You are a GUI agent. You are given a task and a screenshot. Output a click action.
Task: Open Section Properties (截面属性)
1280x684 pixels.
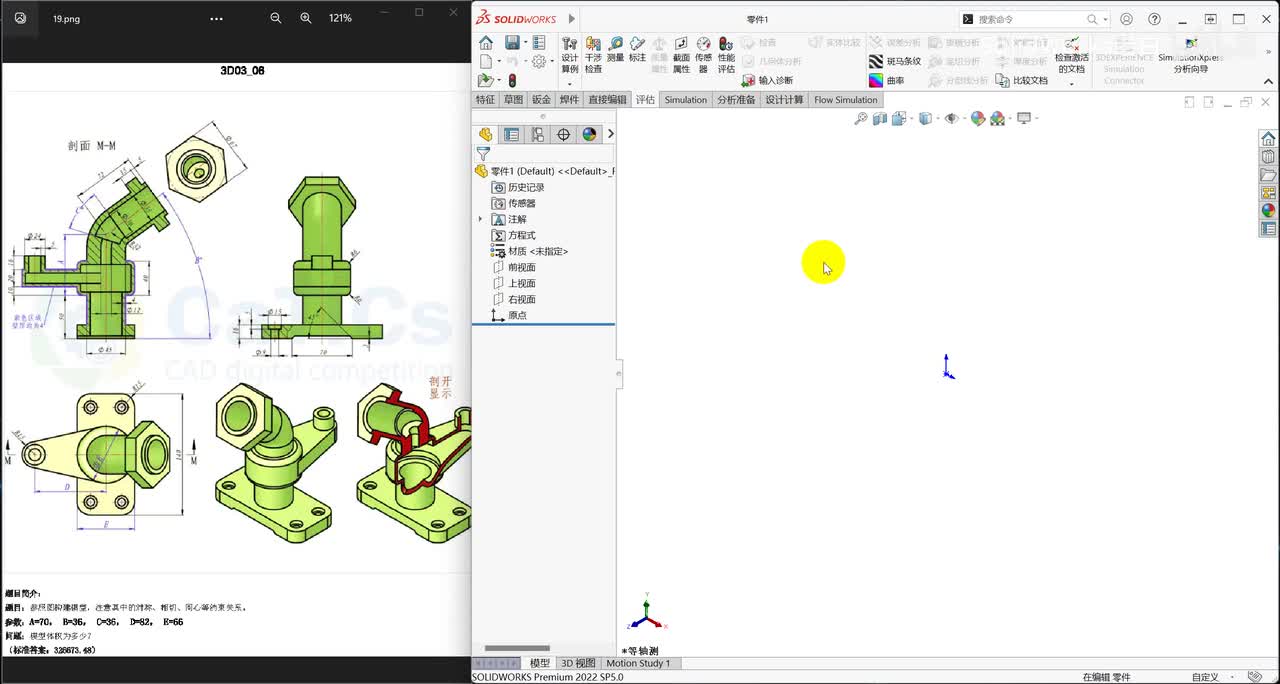click(681, 56)
